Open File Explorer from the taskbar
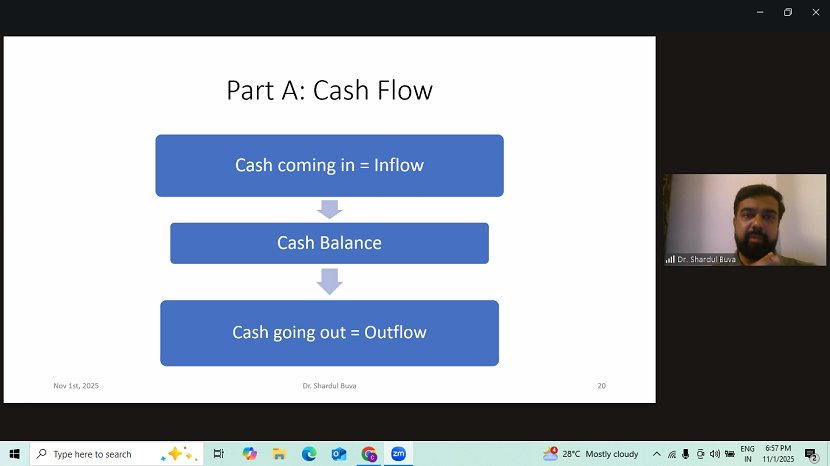 280,454
